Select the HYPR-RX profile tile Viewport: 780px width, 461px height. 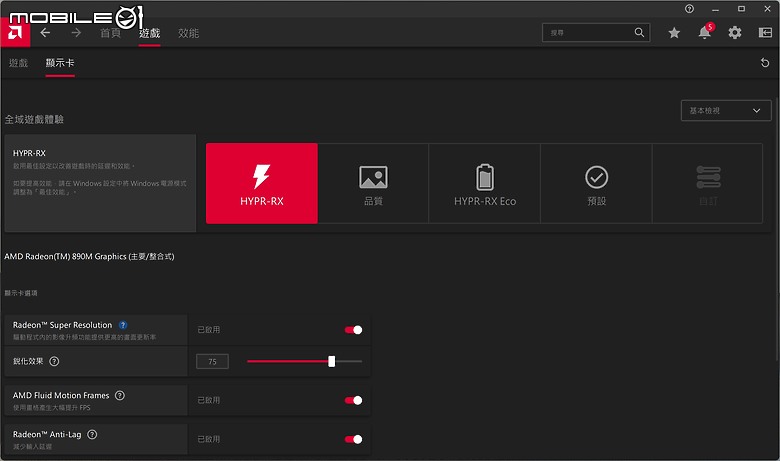[x=262, y=183]
